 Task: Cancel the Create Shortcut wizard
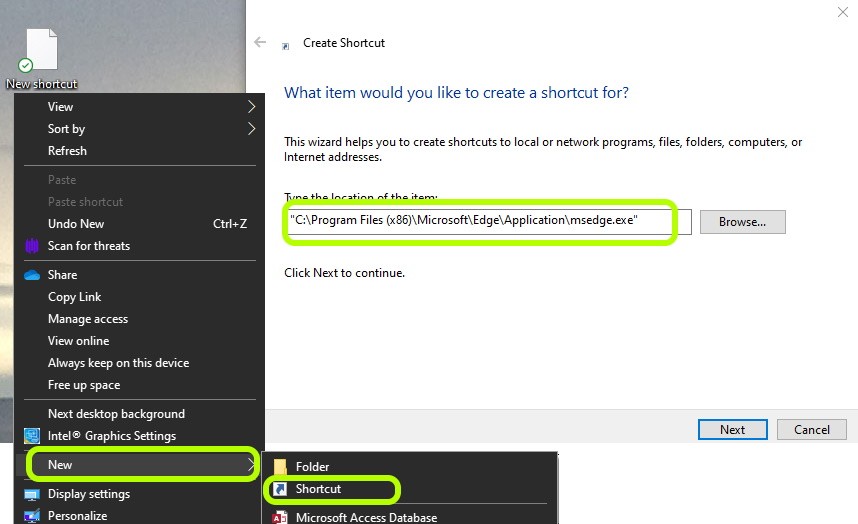[811, 430]
